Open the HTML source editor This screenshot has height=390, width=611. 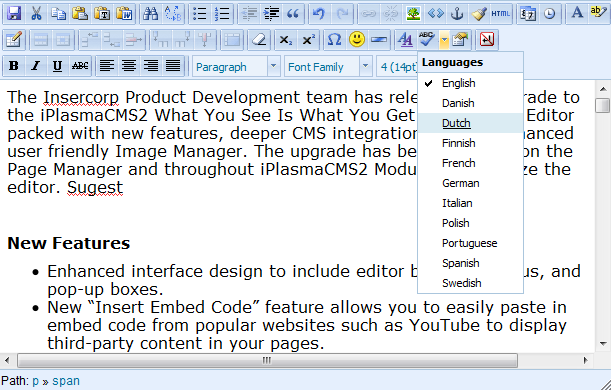pos(501,14)
